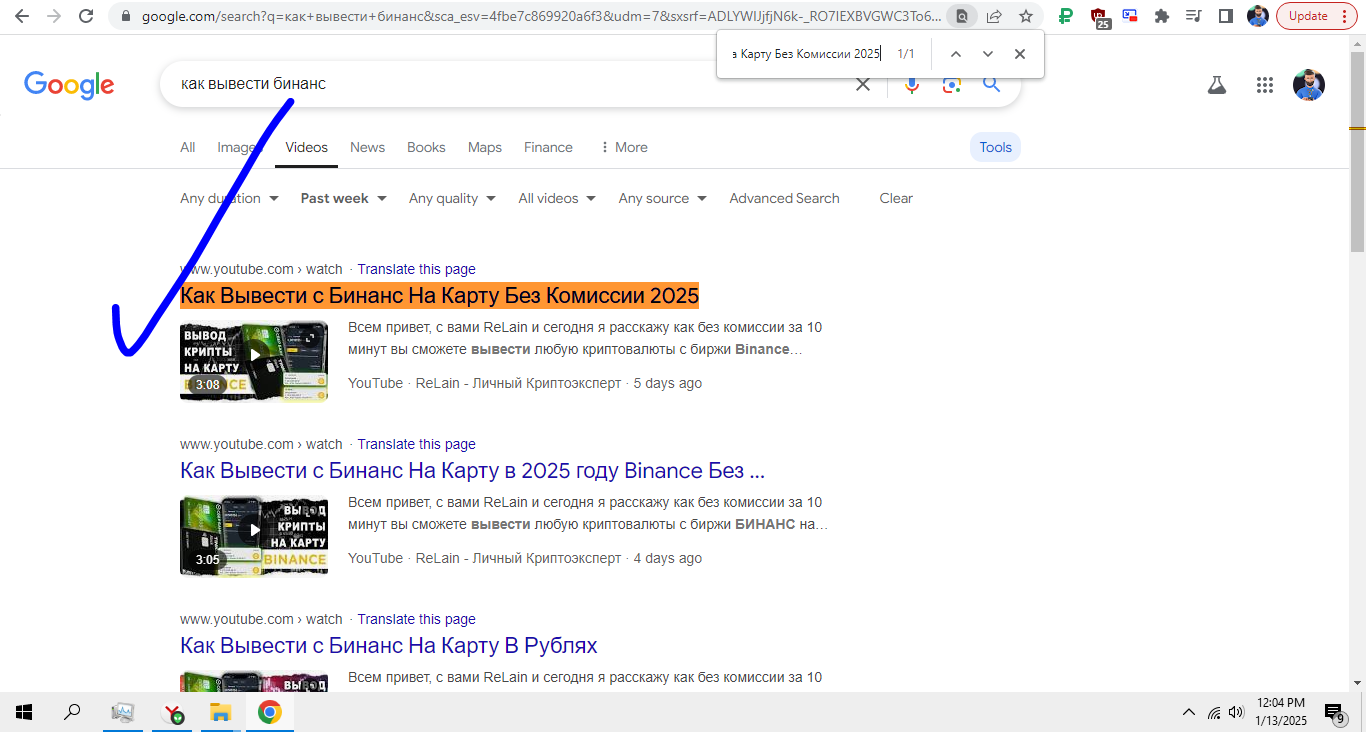The image size is (1366, 732).
Task: Click the browser forward arrow
Action: 54,16
